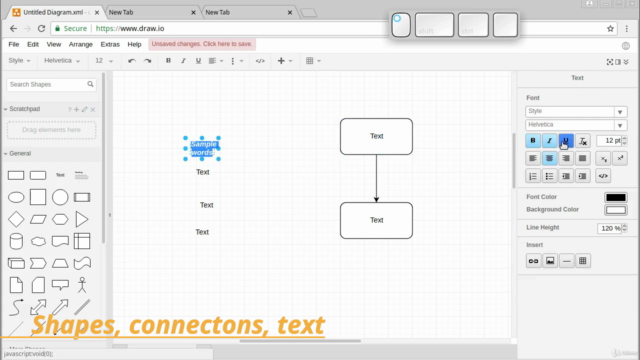Viewport: 640px width, 360px height.
Task: Select the ellipse shape in General
Action: point(16,198)
